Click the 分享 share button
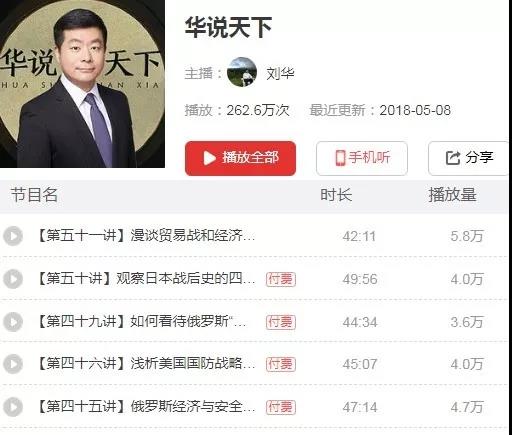The image size is (512, 435). coord(468,158)
